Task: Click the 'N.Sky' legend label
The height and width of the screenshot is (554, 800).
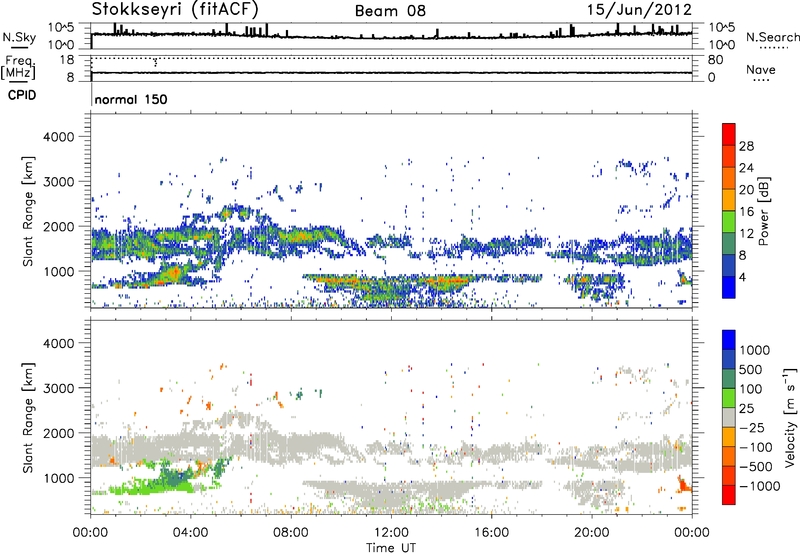Action: pos(19,37)
